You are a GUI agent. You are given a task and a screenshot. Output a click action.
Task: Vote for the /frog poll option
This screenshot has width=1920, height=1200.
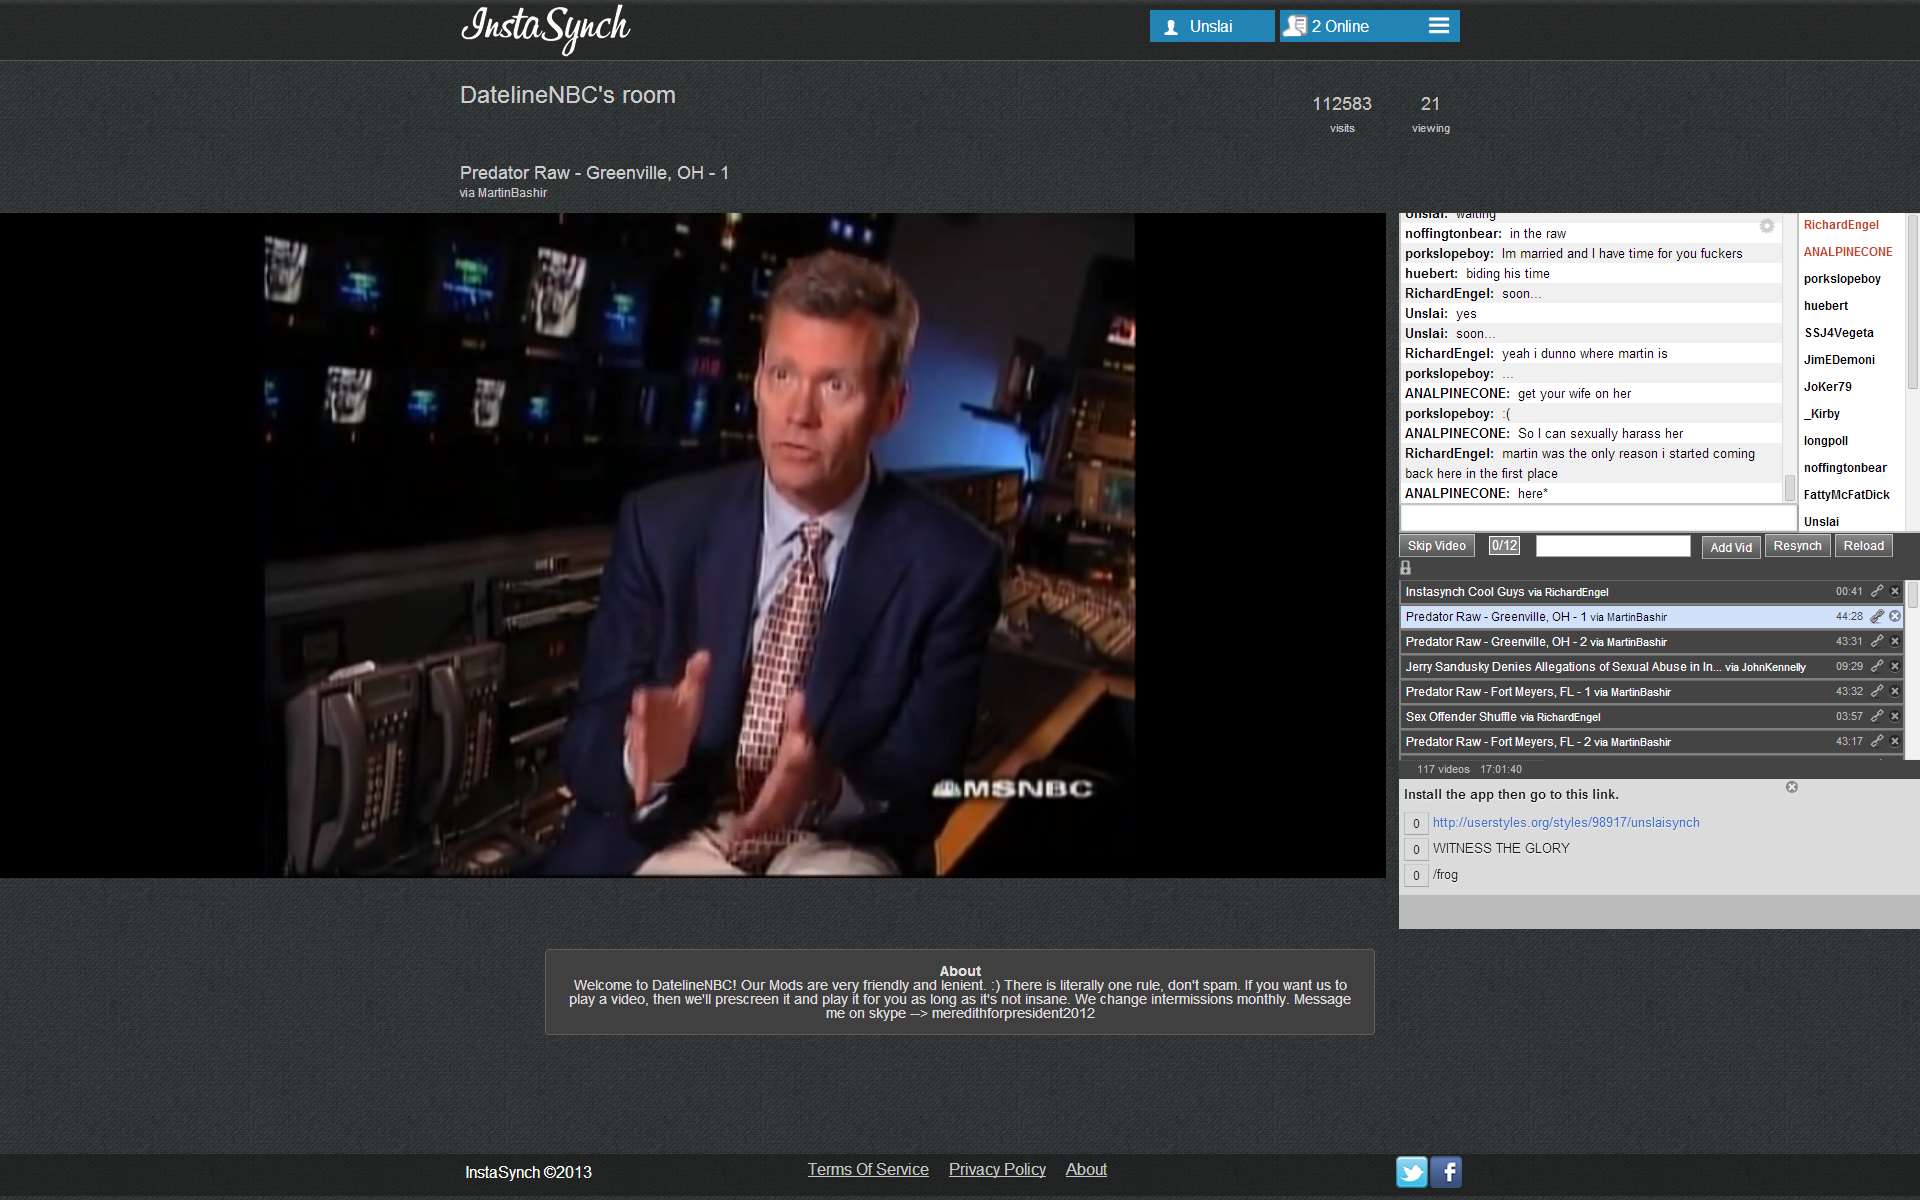1416,875
